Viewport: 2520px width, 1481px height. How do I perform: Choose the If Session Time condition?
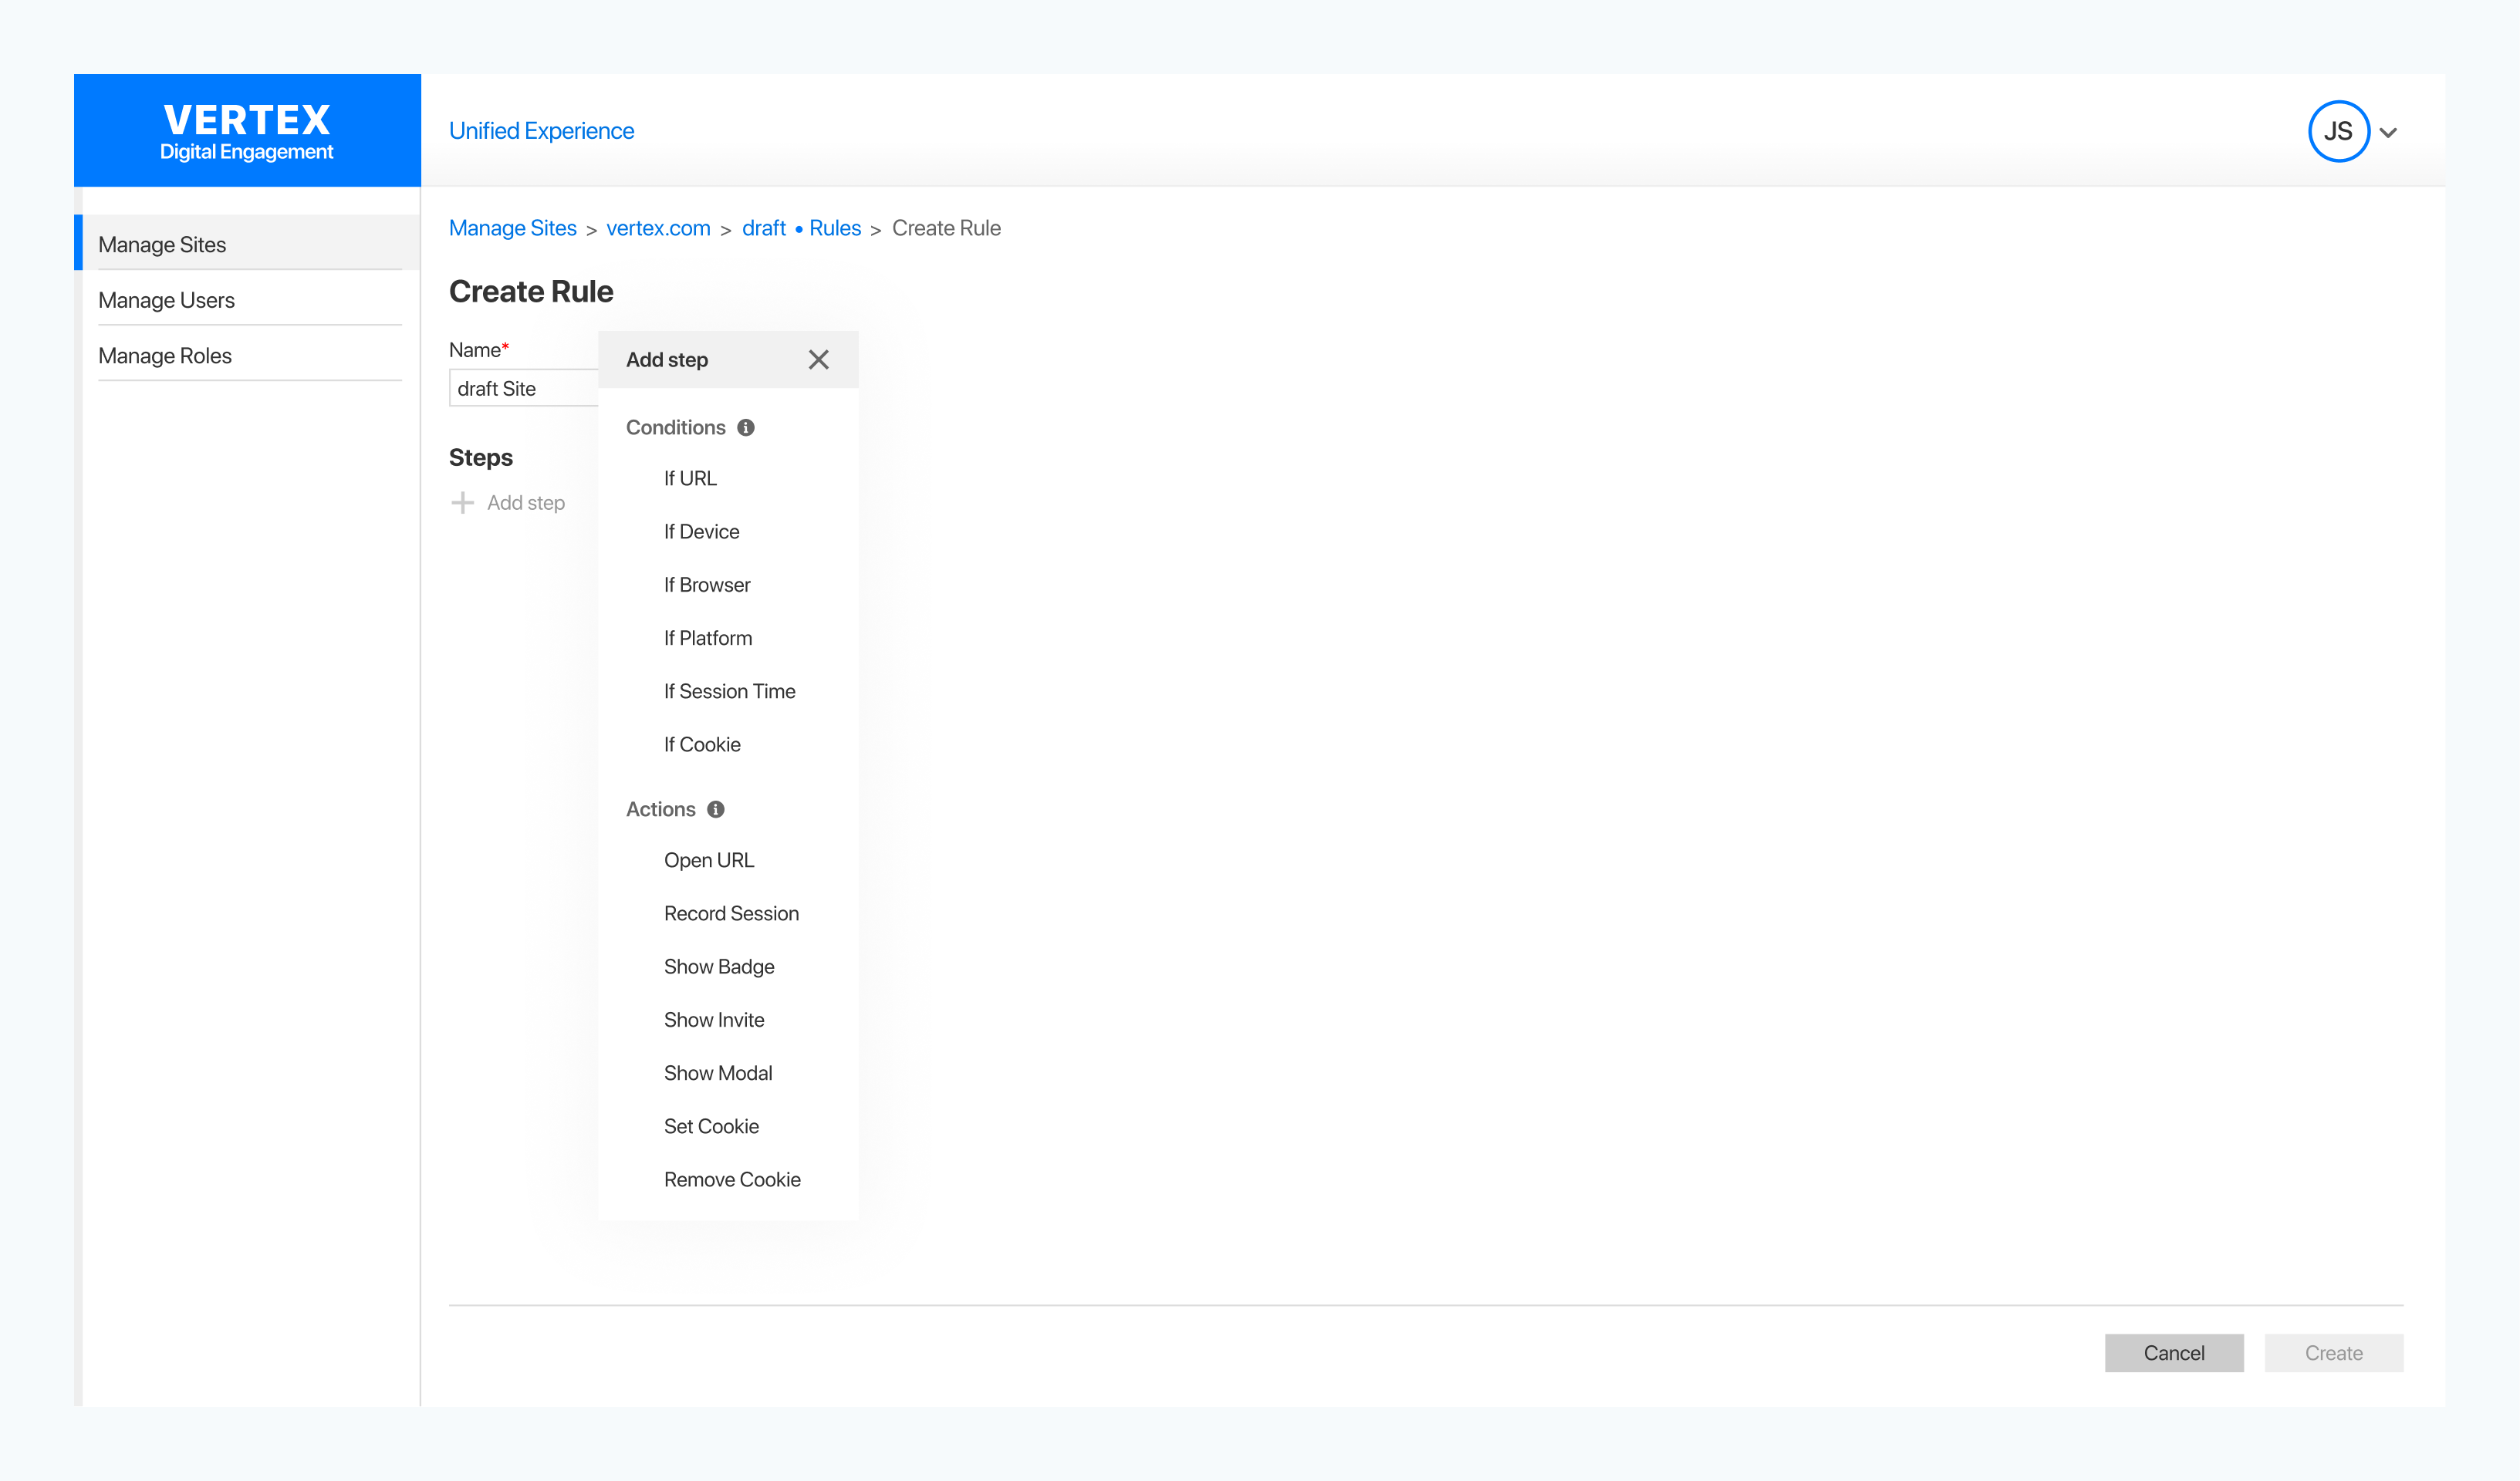[729, 692]
